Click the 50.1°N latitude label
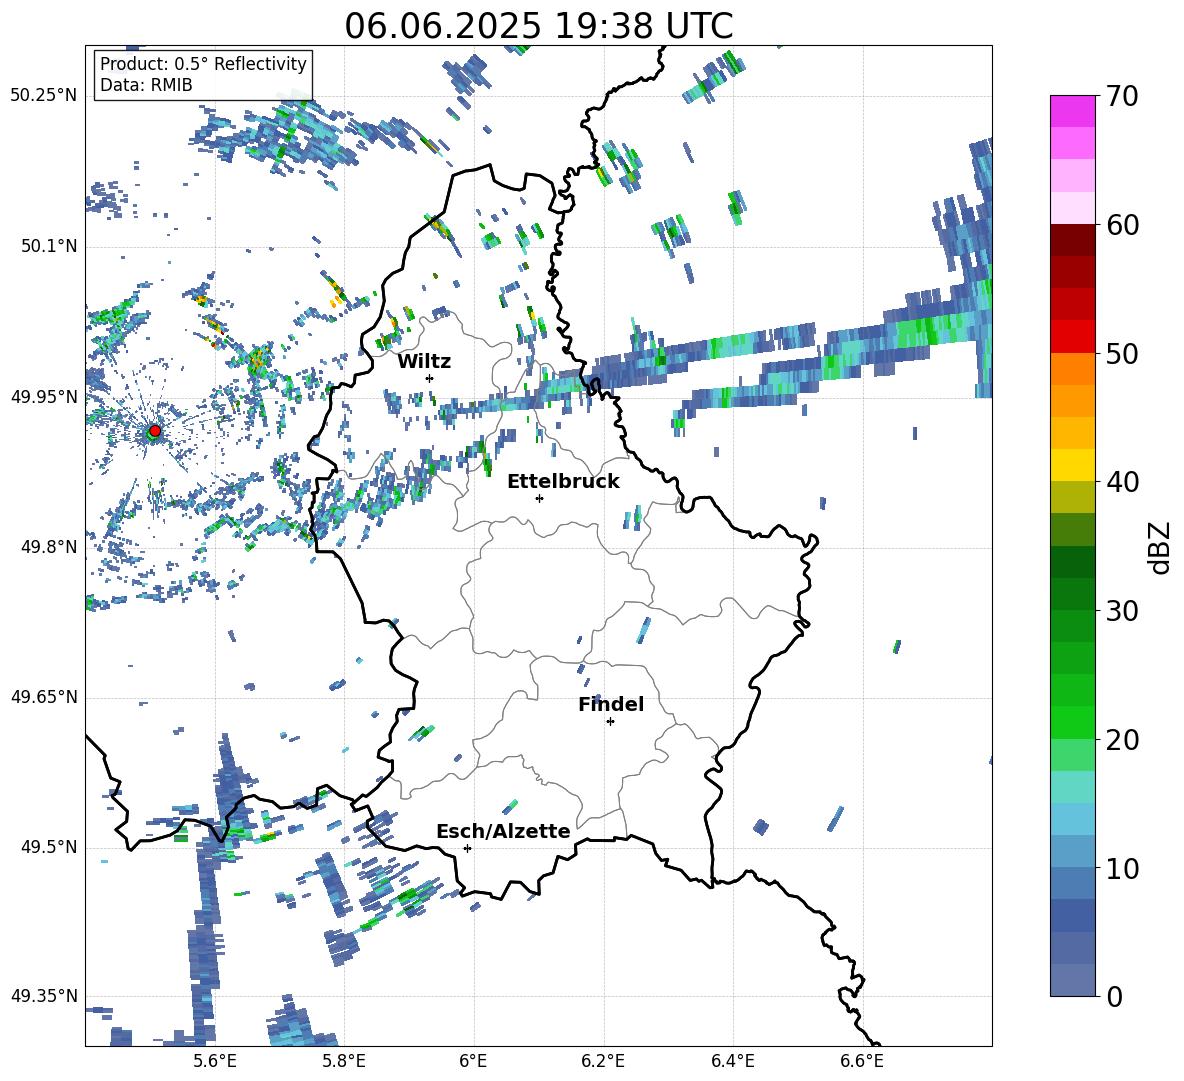This screenshot has width=1184, height=1081. pos(48,246)
